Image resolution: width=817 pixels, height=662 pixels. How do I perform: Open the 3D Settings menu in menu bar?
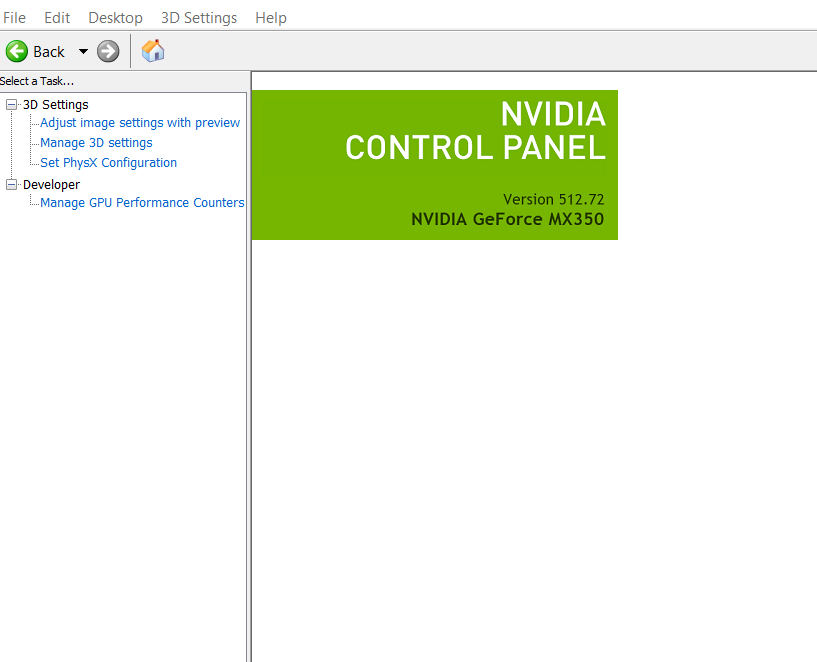click(x=199, y=18)
